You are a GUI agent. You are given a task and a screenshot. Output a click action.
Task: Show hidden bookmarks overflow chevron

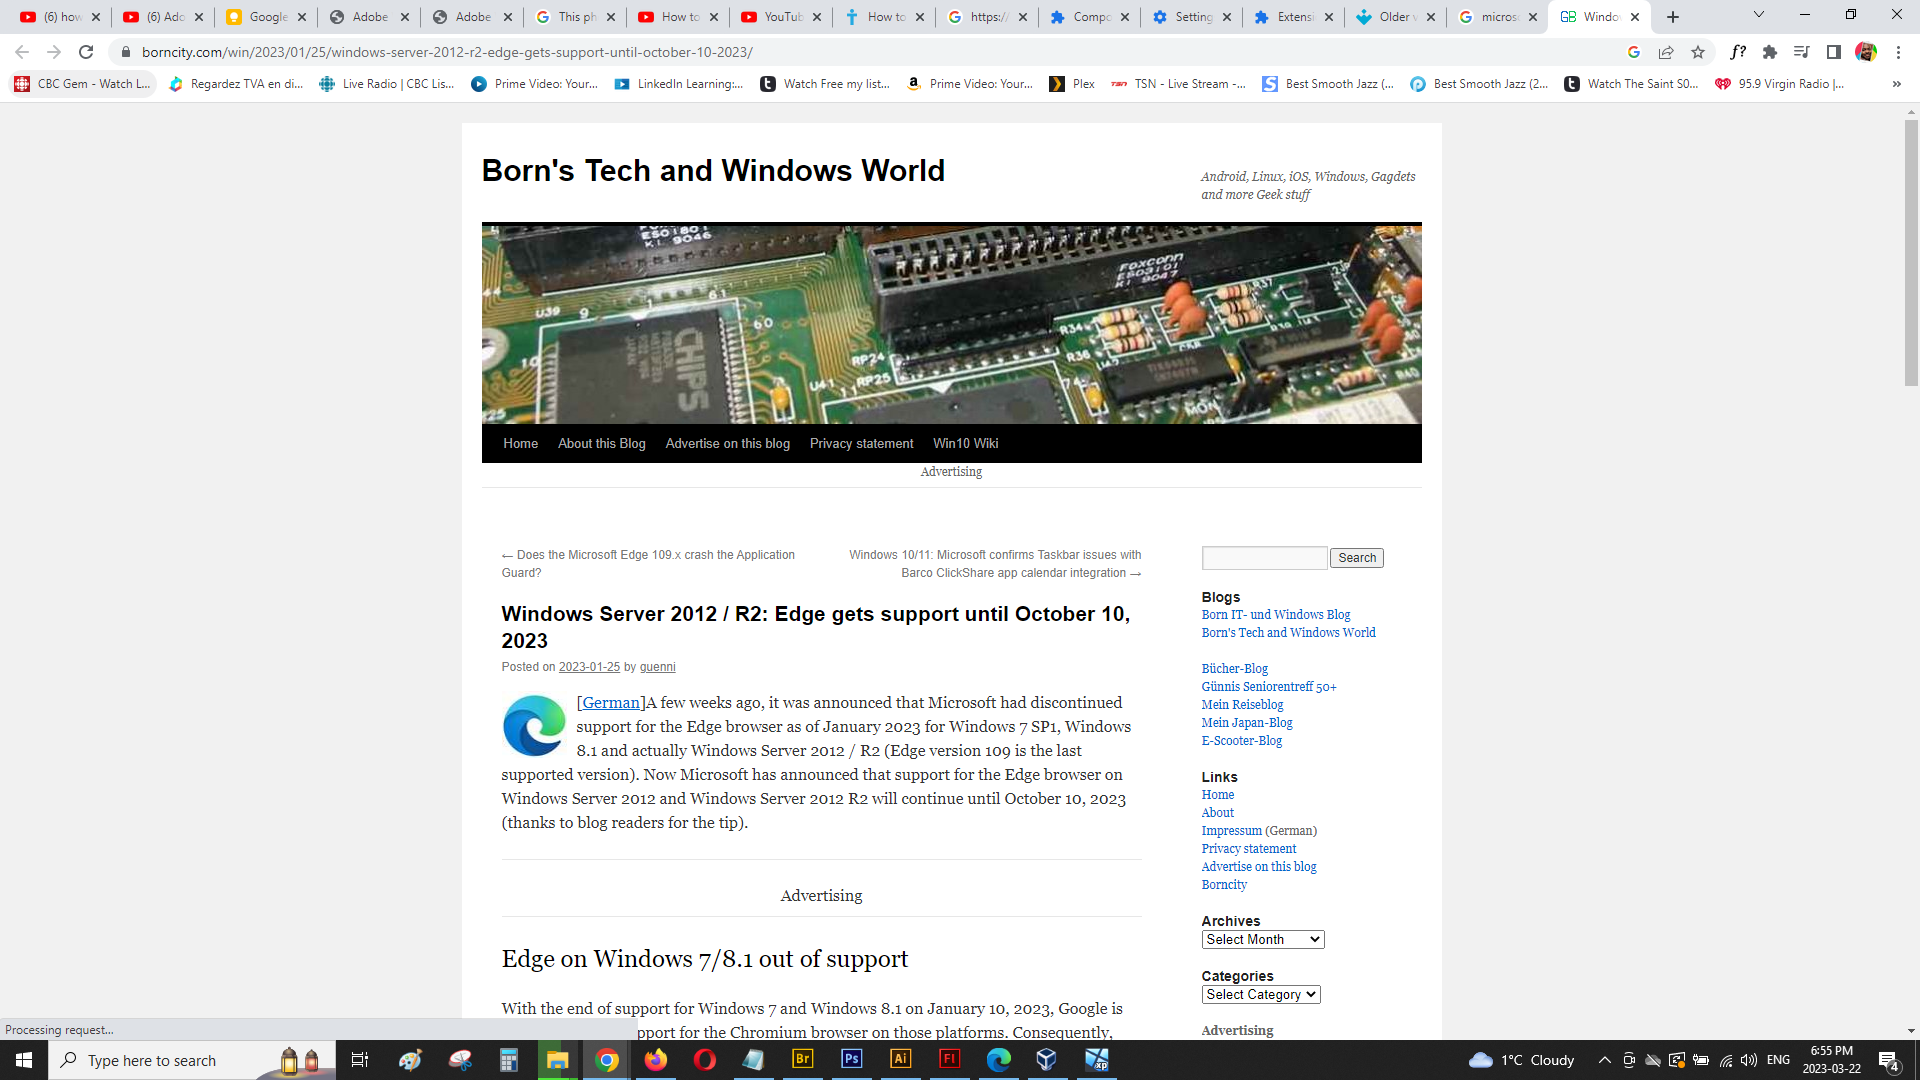[x=1896, y=84]
